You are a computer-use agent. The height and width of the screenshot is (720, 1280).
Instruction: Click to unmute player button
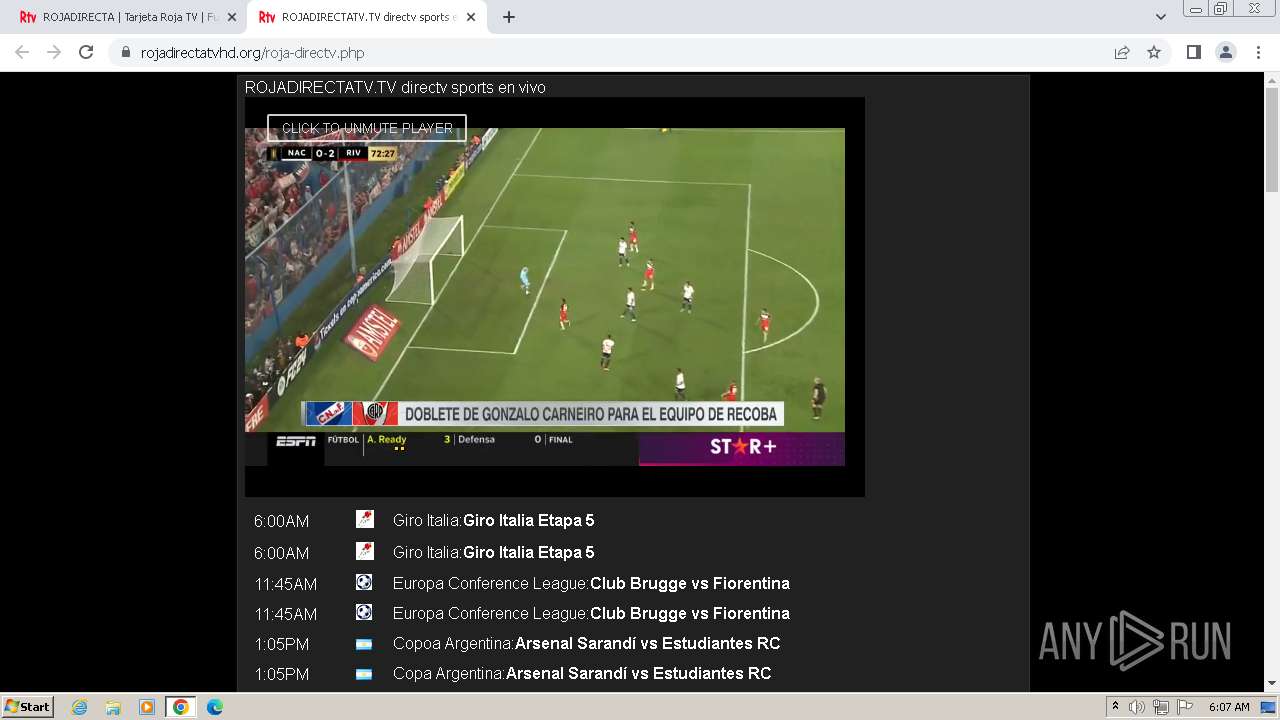click(367, 128)
